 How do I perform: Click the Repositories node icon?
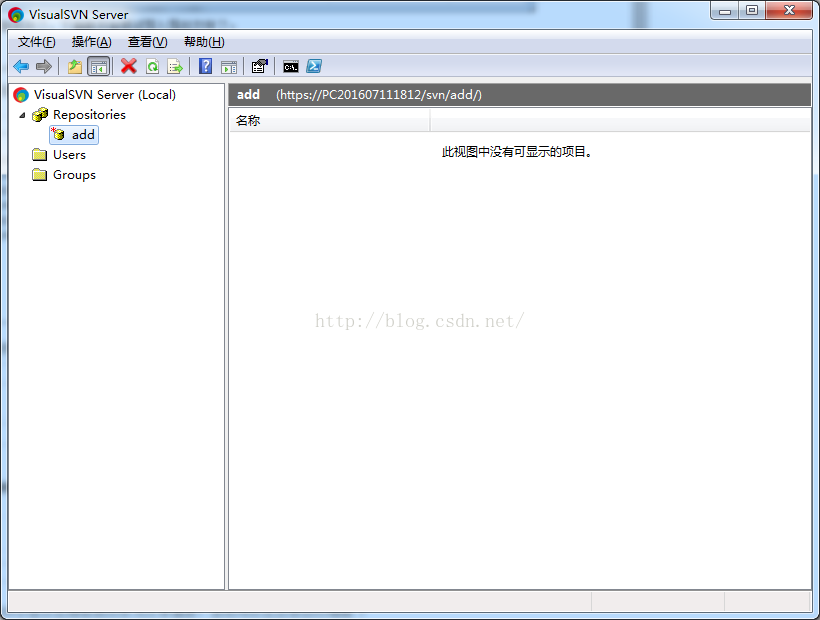[40, 114]
